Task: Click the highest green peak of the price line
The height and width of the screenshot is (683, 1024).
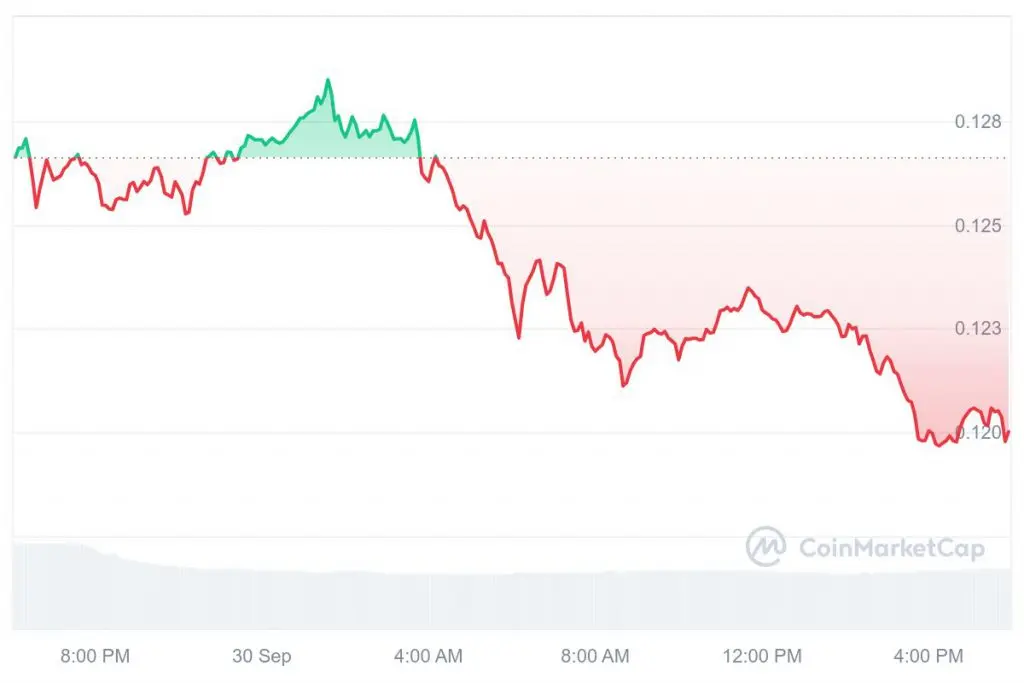Action: pyautogui.click(x=328, y=80)
